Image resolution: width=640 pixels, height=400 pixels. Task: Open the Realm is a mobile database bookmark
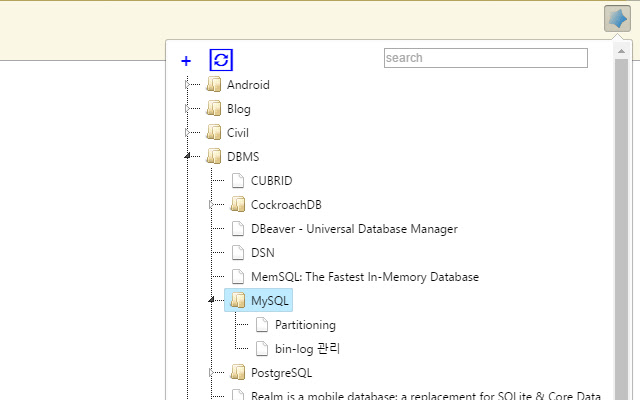[426, 395]
